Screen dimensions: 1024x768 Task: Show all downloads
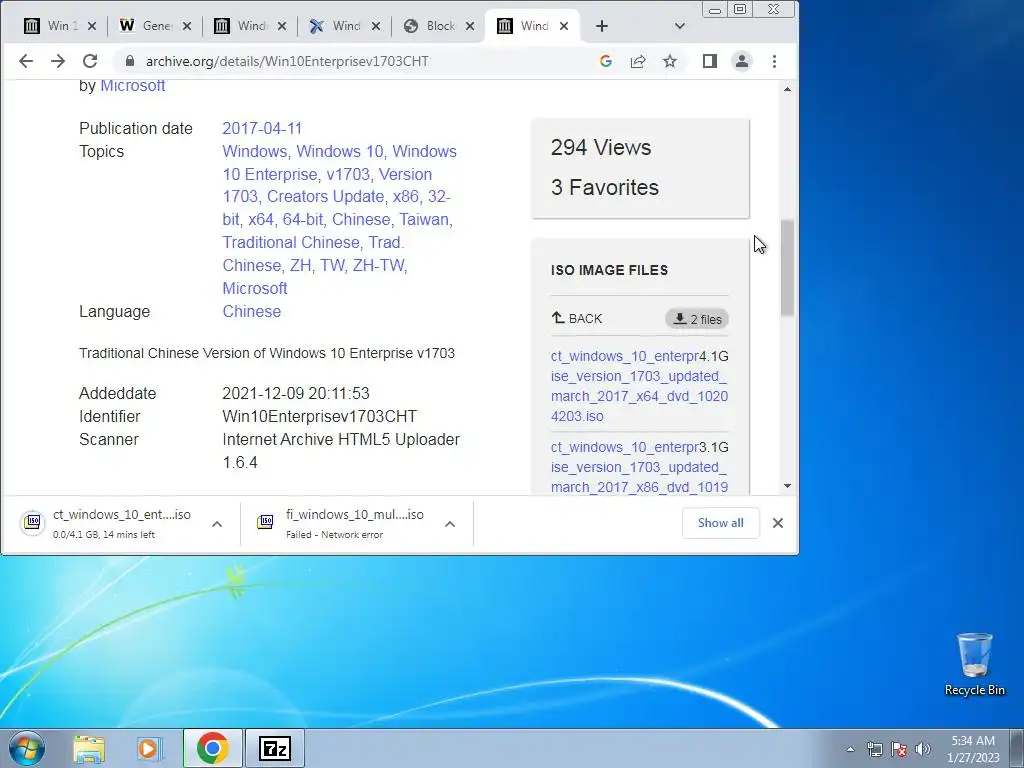coord(720,523)
